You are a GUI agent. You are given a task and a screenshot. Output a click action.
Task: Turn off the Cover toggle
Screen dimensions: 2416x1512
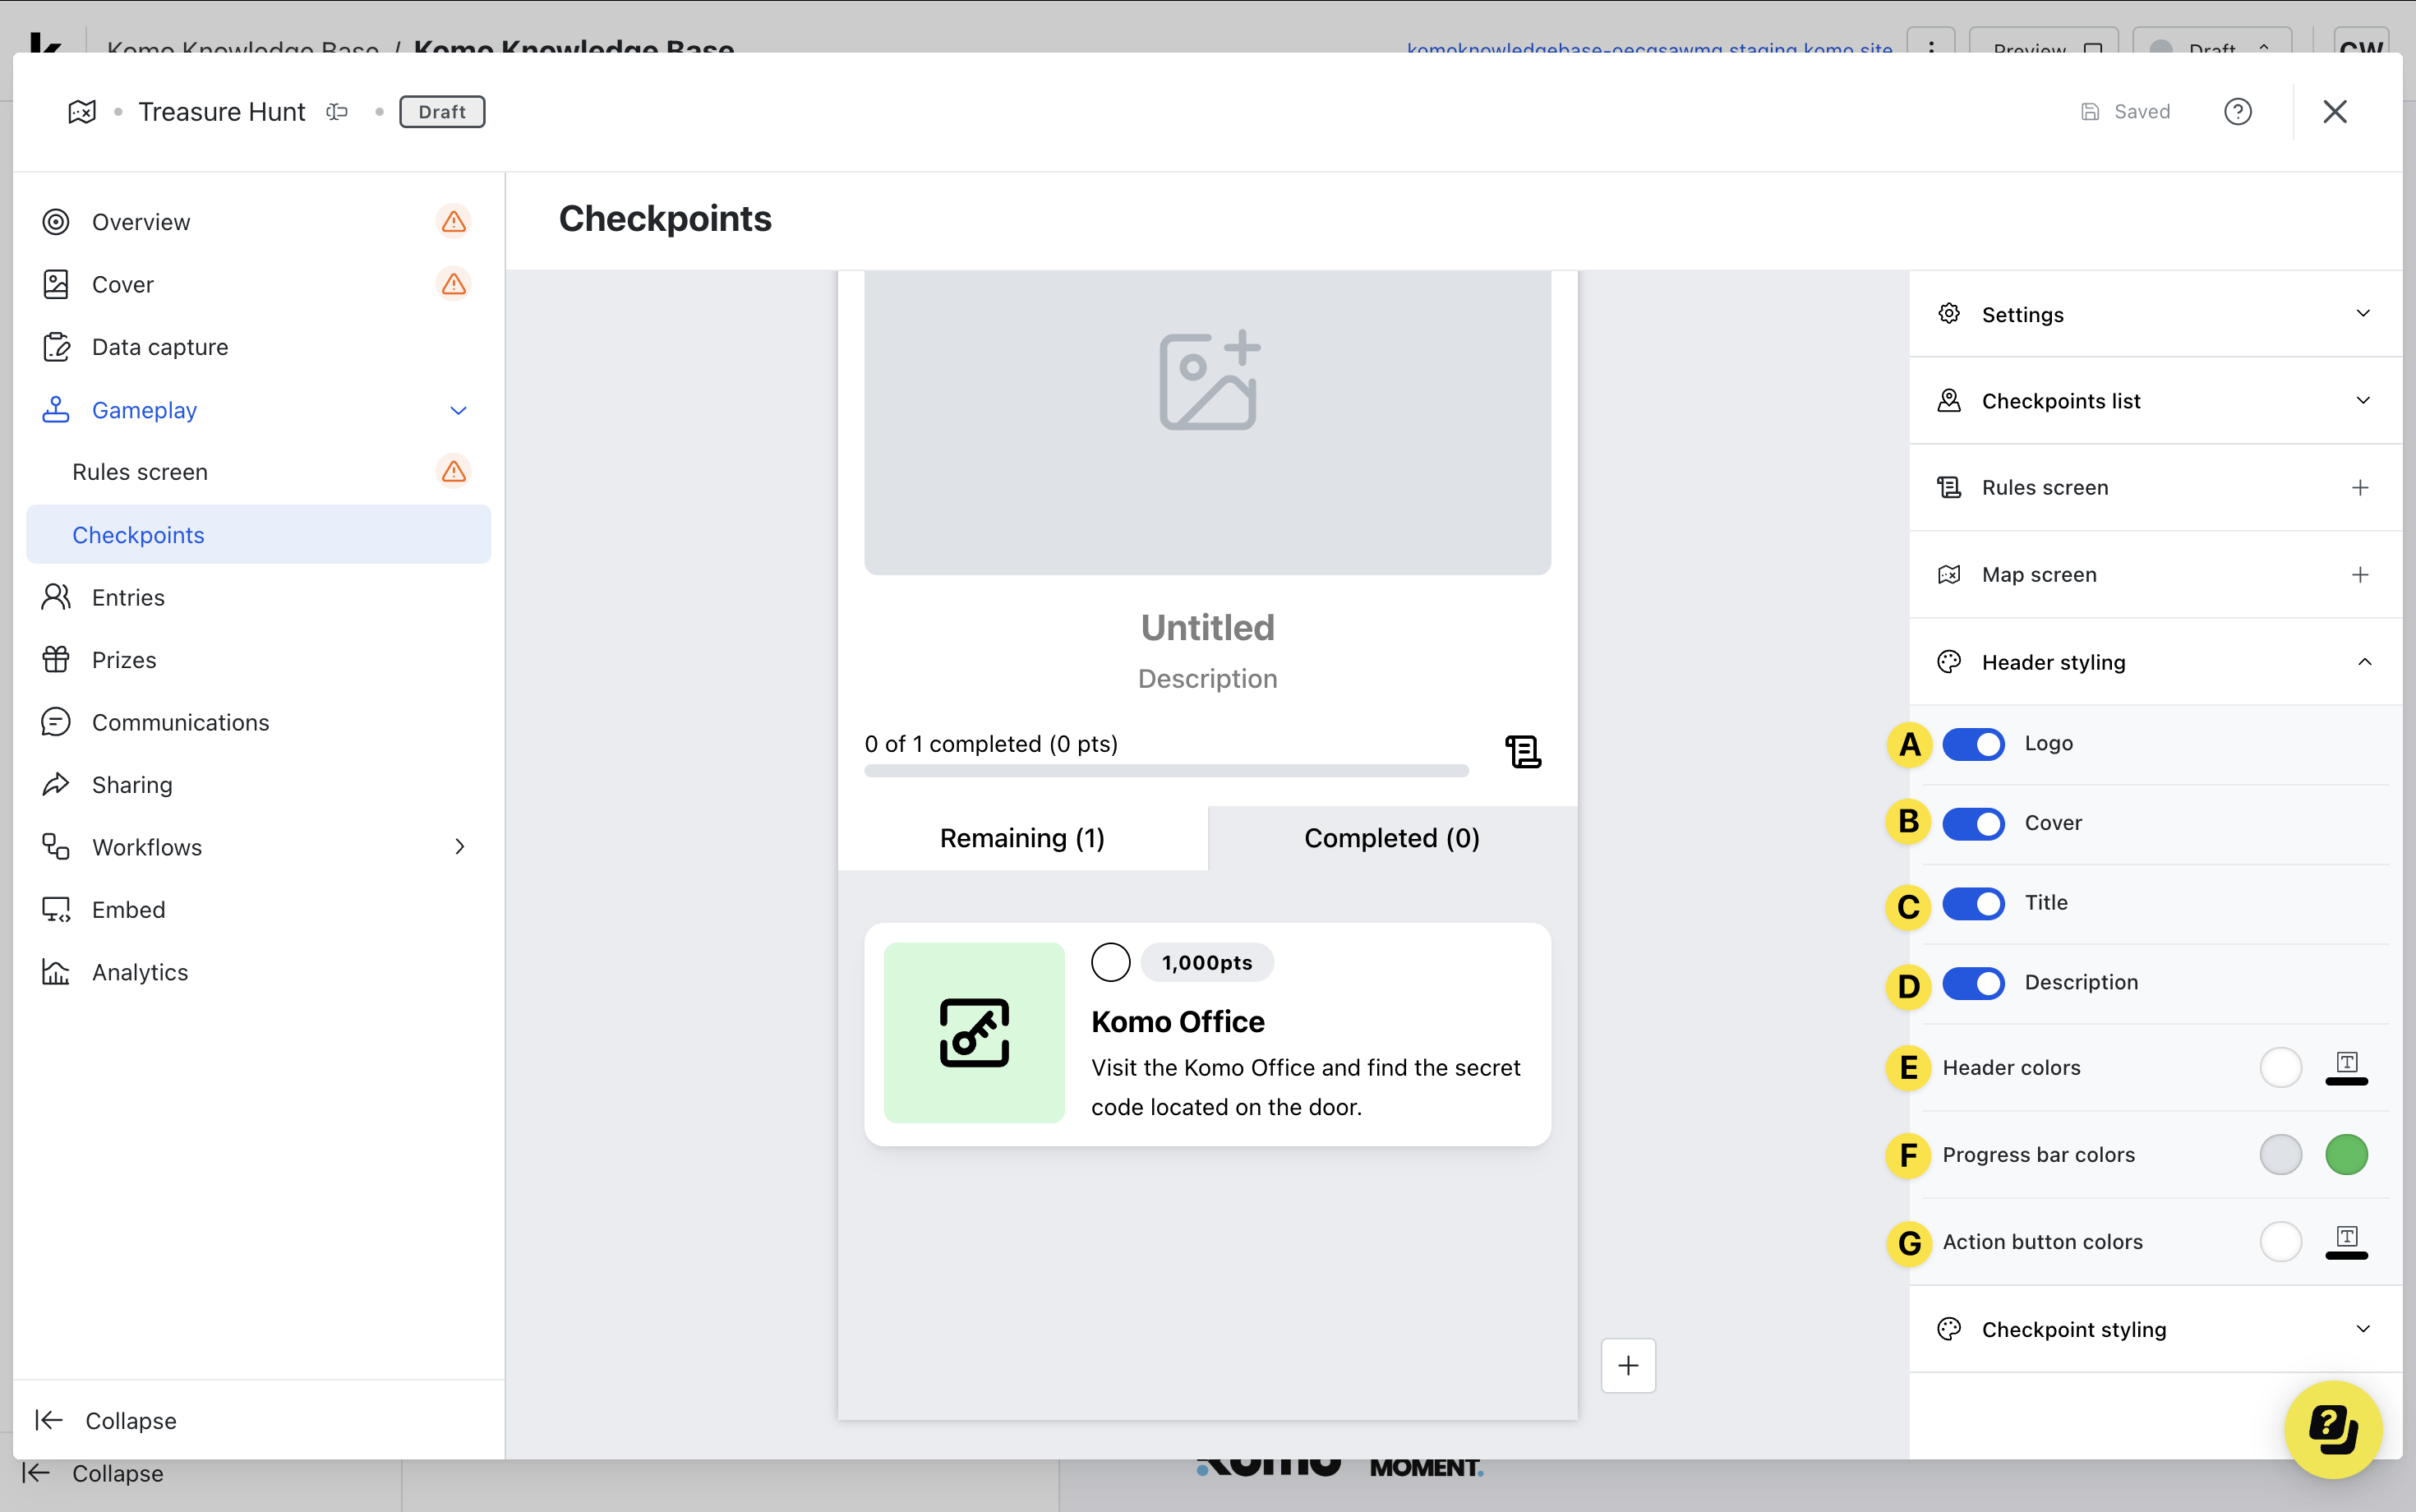pyautogui.click(x=1973, y=823)
